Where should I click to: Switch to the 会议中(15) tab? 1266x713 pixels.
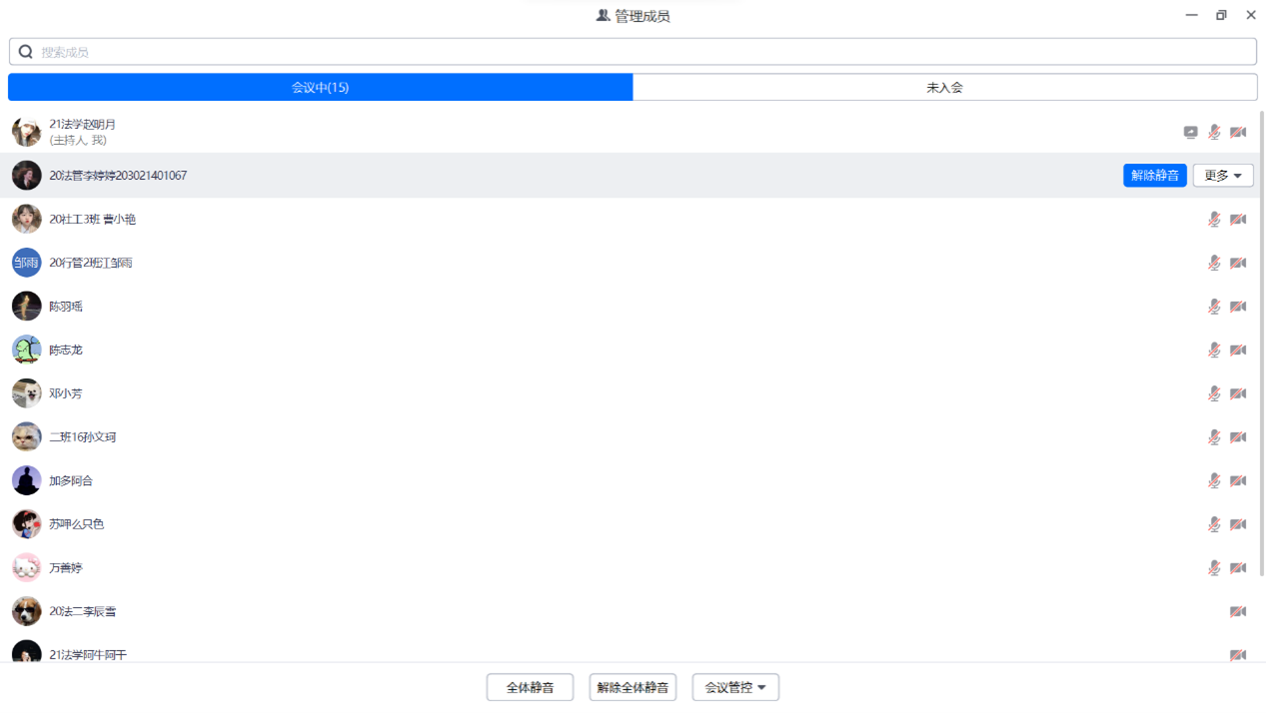(320, 88)
